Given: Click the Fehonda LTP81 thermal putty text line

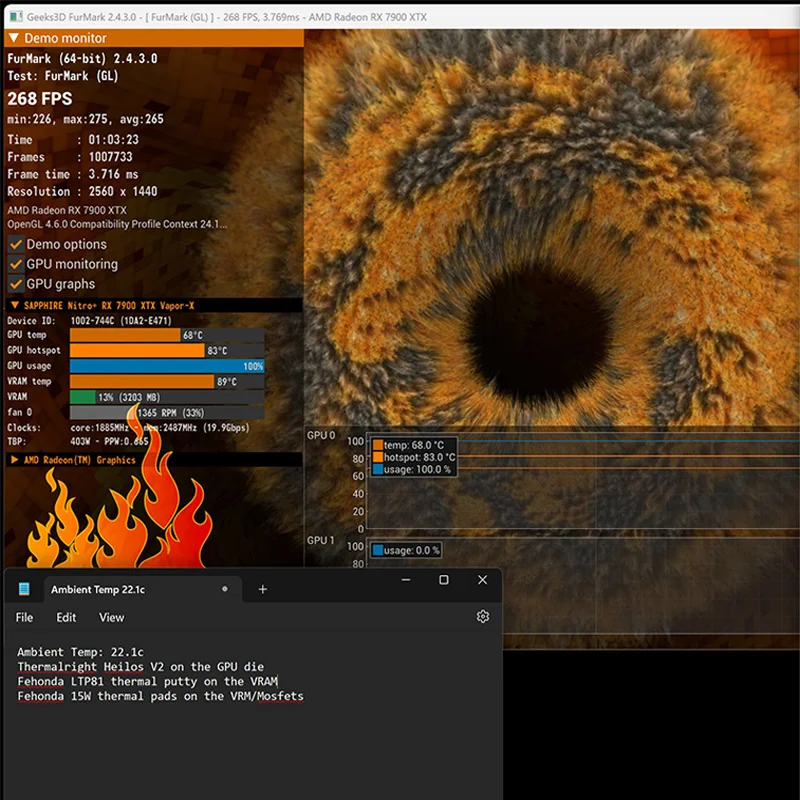Looking at the screenshot, I should pos(147,681).
